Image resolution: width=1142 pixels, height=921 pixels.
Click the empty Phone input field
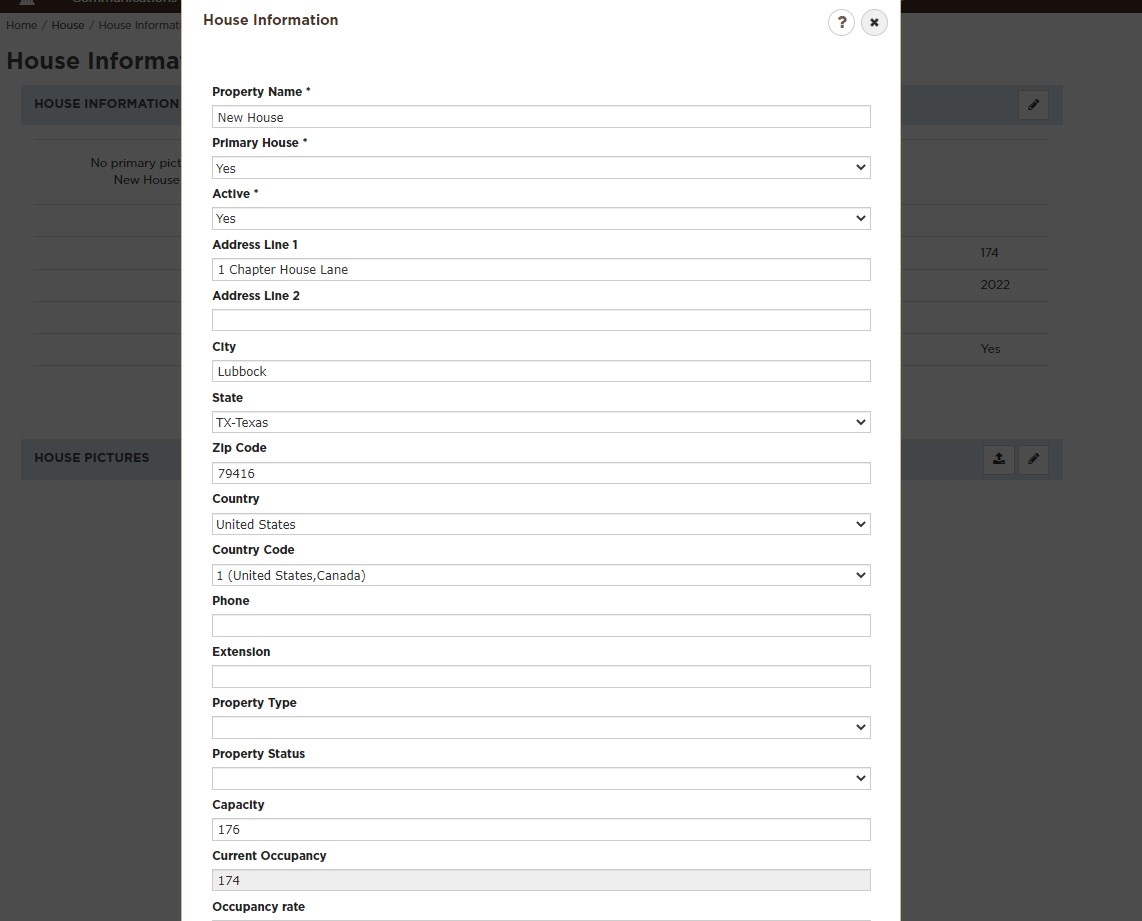pyautogui.click(x=541, y=626)
